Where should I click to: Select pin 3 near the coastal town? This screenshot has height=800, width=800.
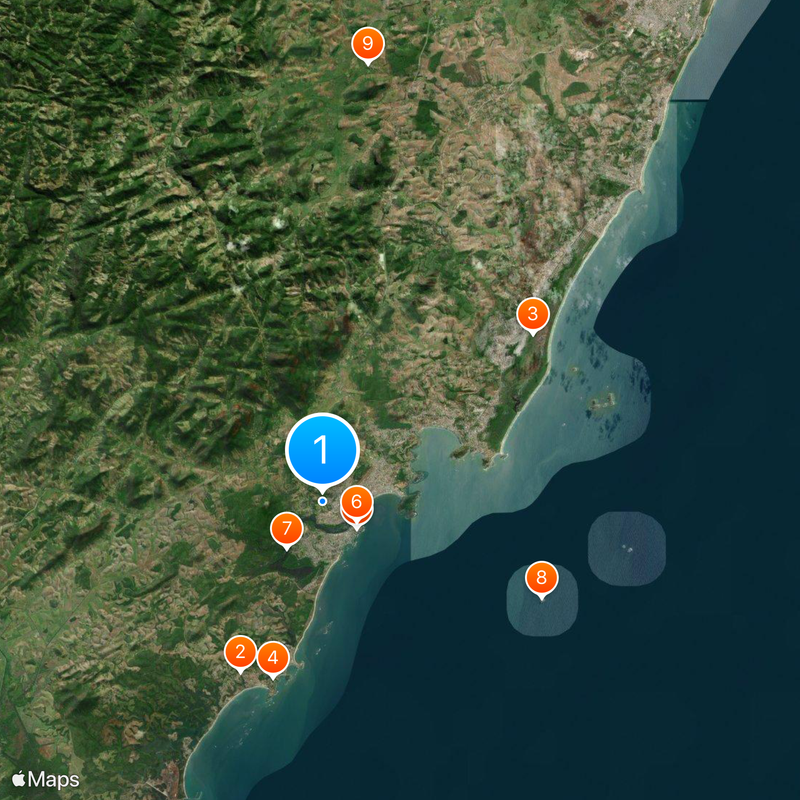531,313
